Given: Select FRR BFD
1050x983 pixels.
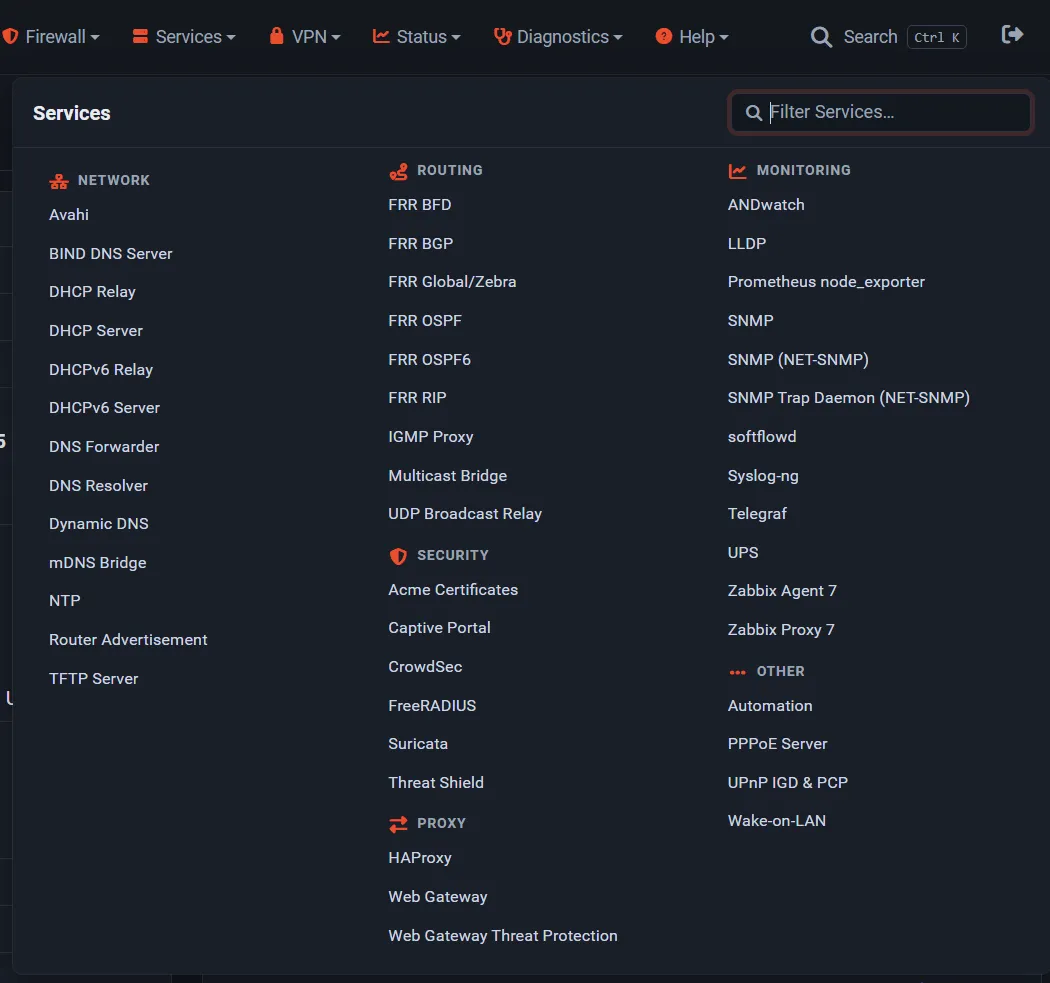Looking at the screenshot, I should 420,205.
